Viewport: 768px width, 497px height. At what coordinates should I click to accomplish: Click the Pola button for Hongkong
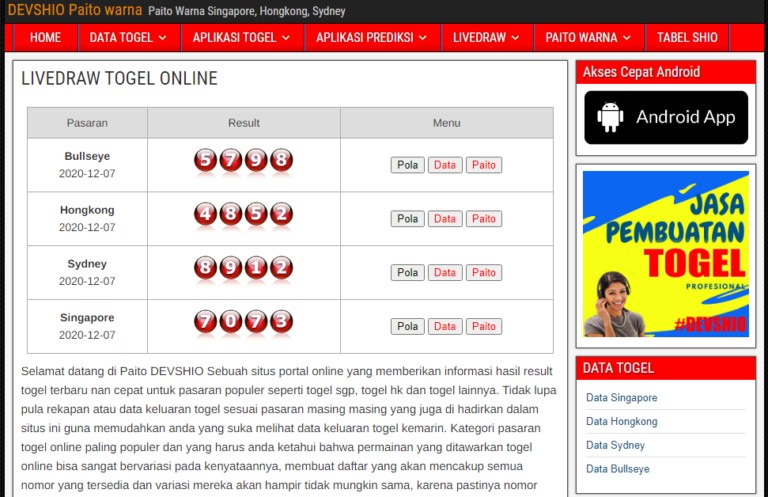pos(408,219)
